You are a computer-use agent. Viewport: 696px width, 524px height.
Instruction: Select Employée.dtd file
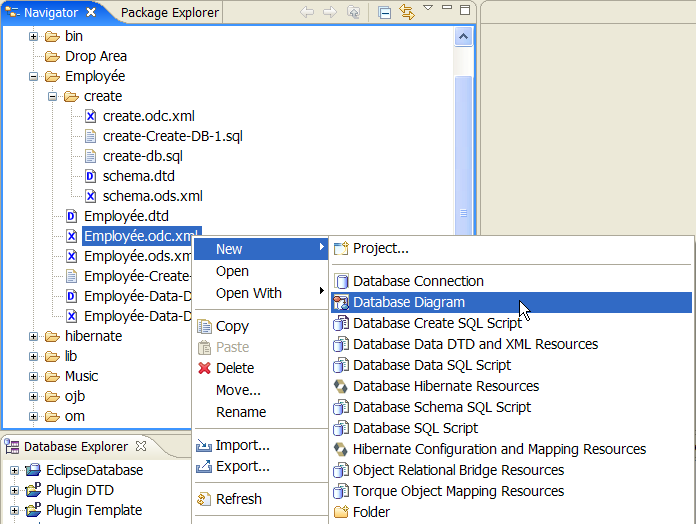pyautogui.click(x=126, y=216)
